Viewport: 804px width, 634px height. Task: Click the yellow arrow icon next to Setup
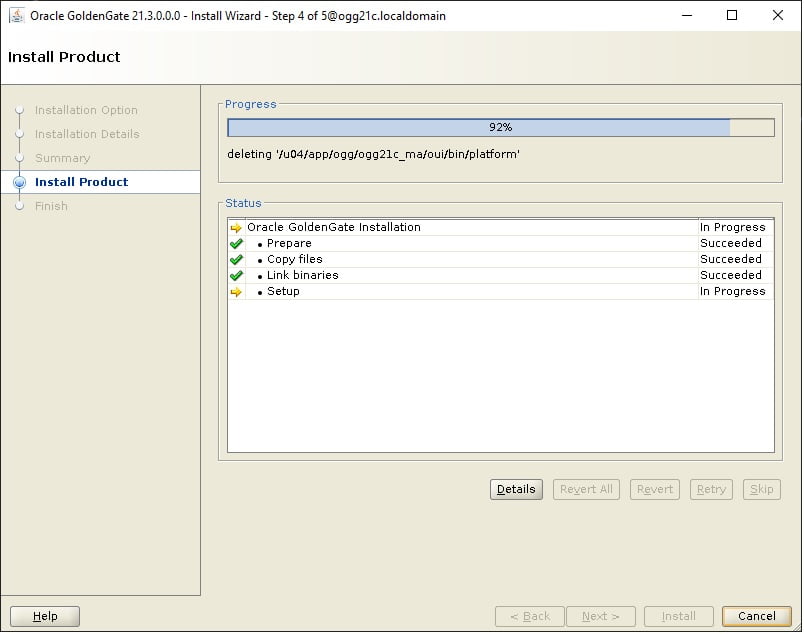click(x=236, y=292)
